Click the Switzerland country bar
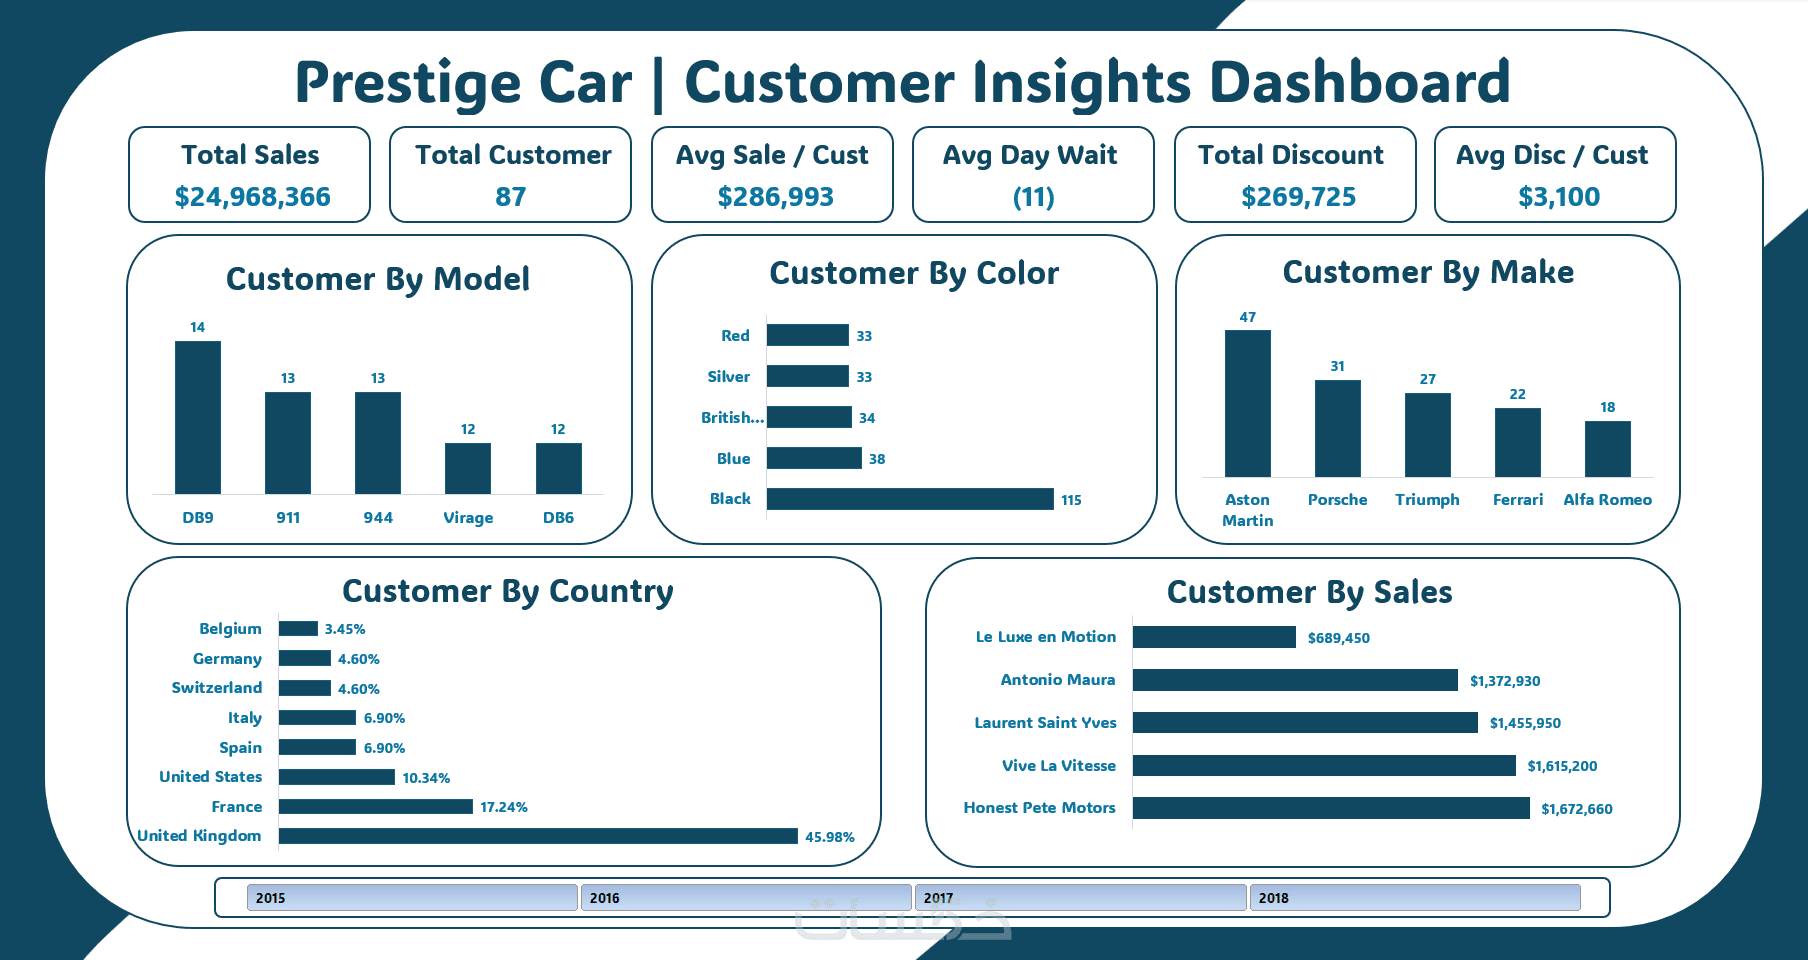Viewport: 1808px width, 960px height. coord(305,688)
